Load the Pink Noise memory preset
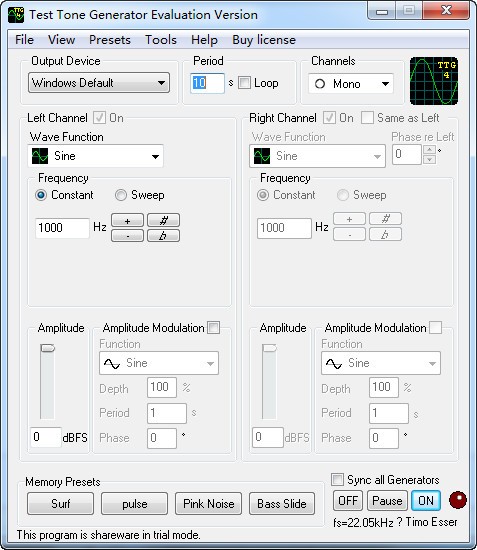The height and width of the screenshot is (550, 477). pyautogui.click(x=209, y=504)
